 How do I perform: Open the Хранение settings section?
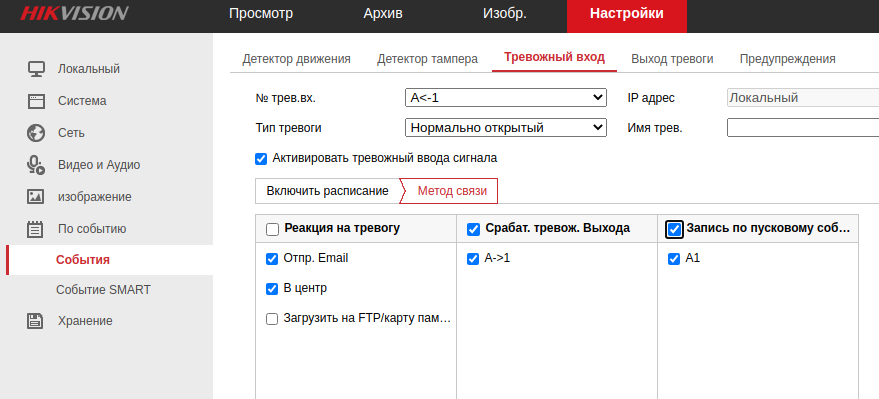(x=85, y=321)
